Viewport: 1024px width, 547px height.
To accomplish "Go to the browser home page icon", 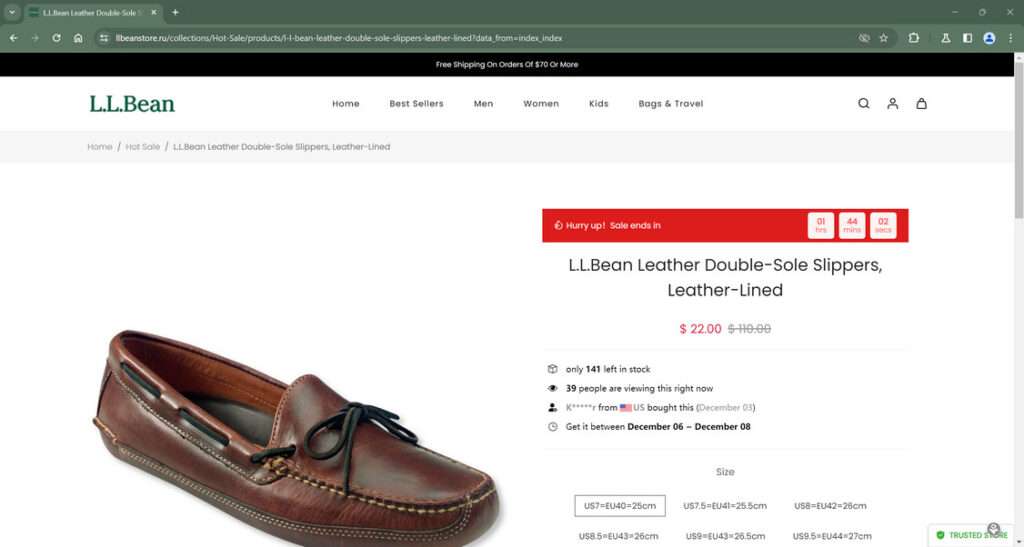I will coord(78,38).
